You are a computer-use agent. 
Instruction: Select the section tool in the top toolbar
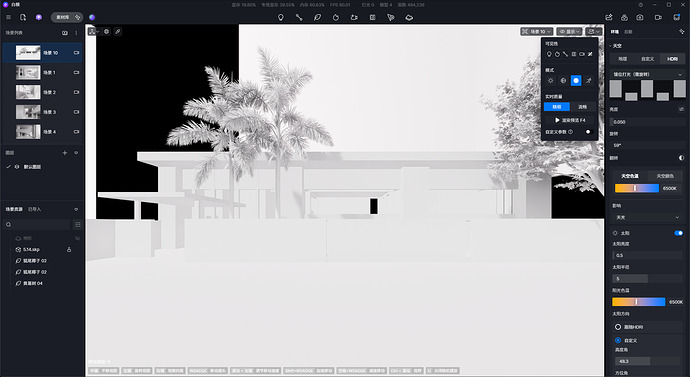(373, 18)
